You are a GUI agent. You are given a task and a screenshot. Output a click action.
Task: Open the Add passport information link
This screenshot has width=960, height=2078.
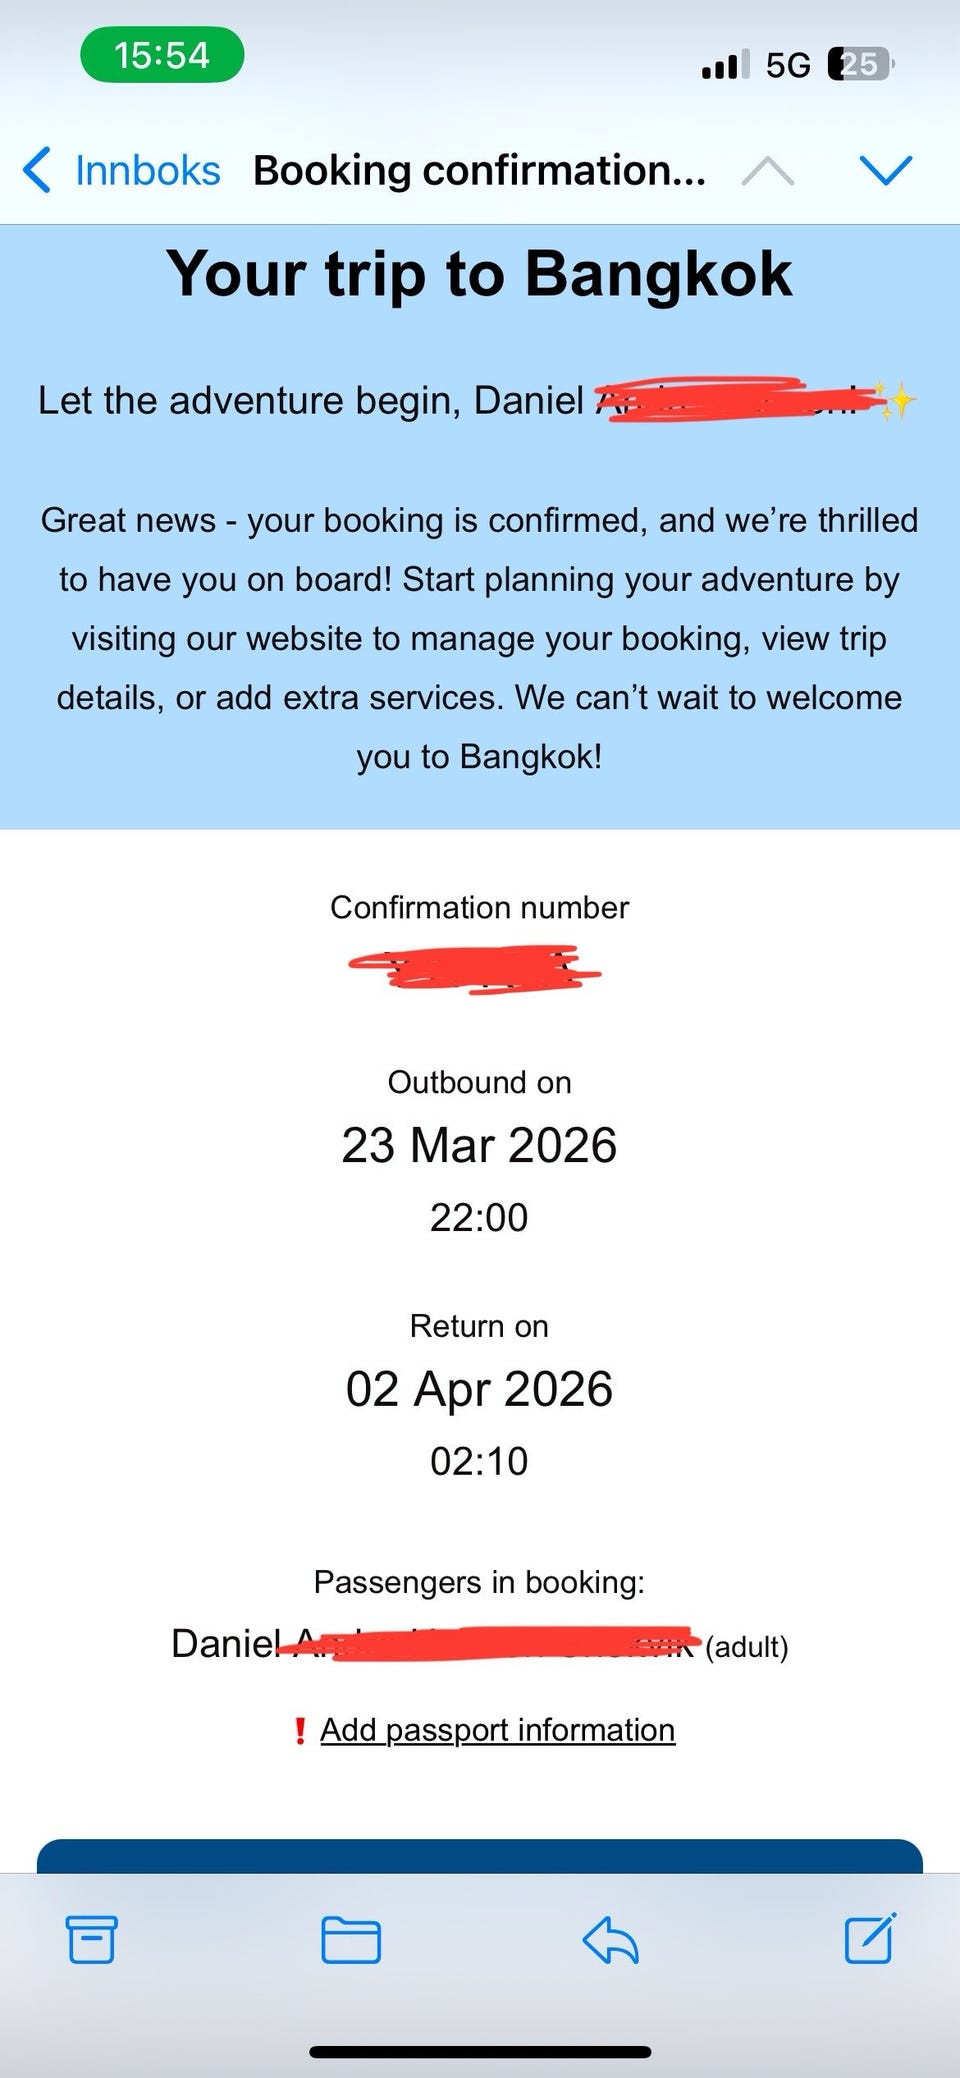[497, 1730]
